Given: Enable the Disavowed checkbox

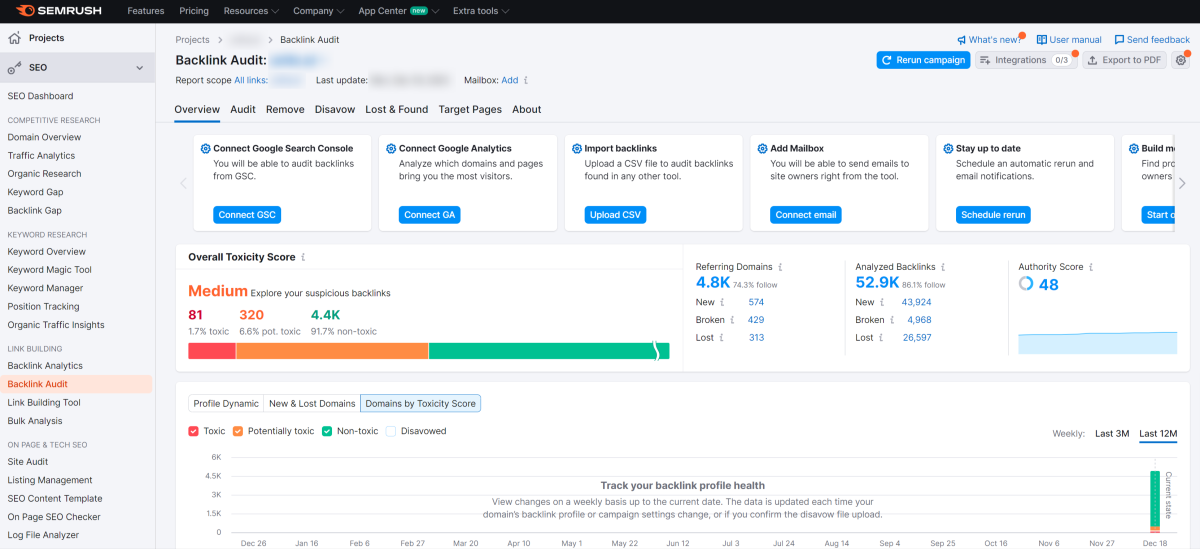Looking at the screenshot, I should 391,431.
